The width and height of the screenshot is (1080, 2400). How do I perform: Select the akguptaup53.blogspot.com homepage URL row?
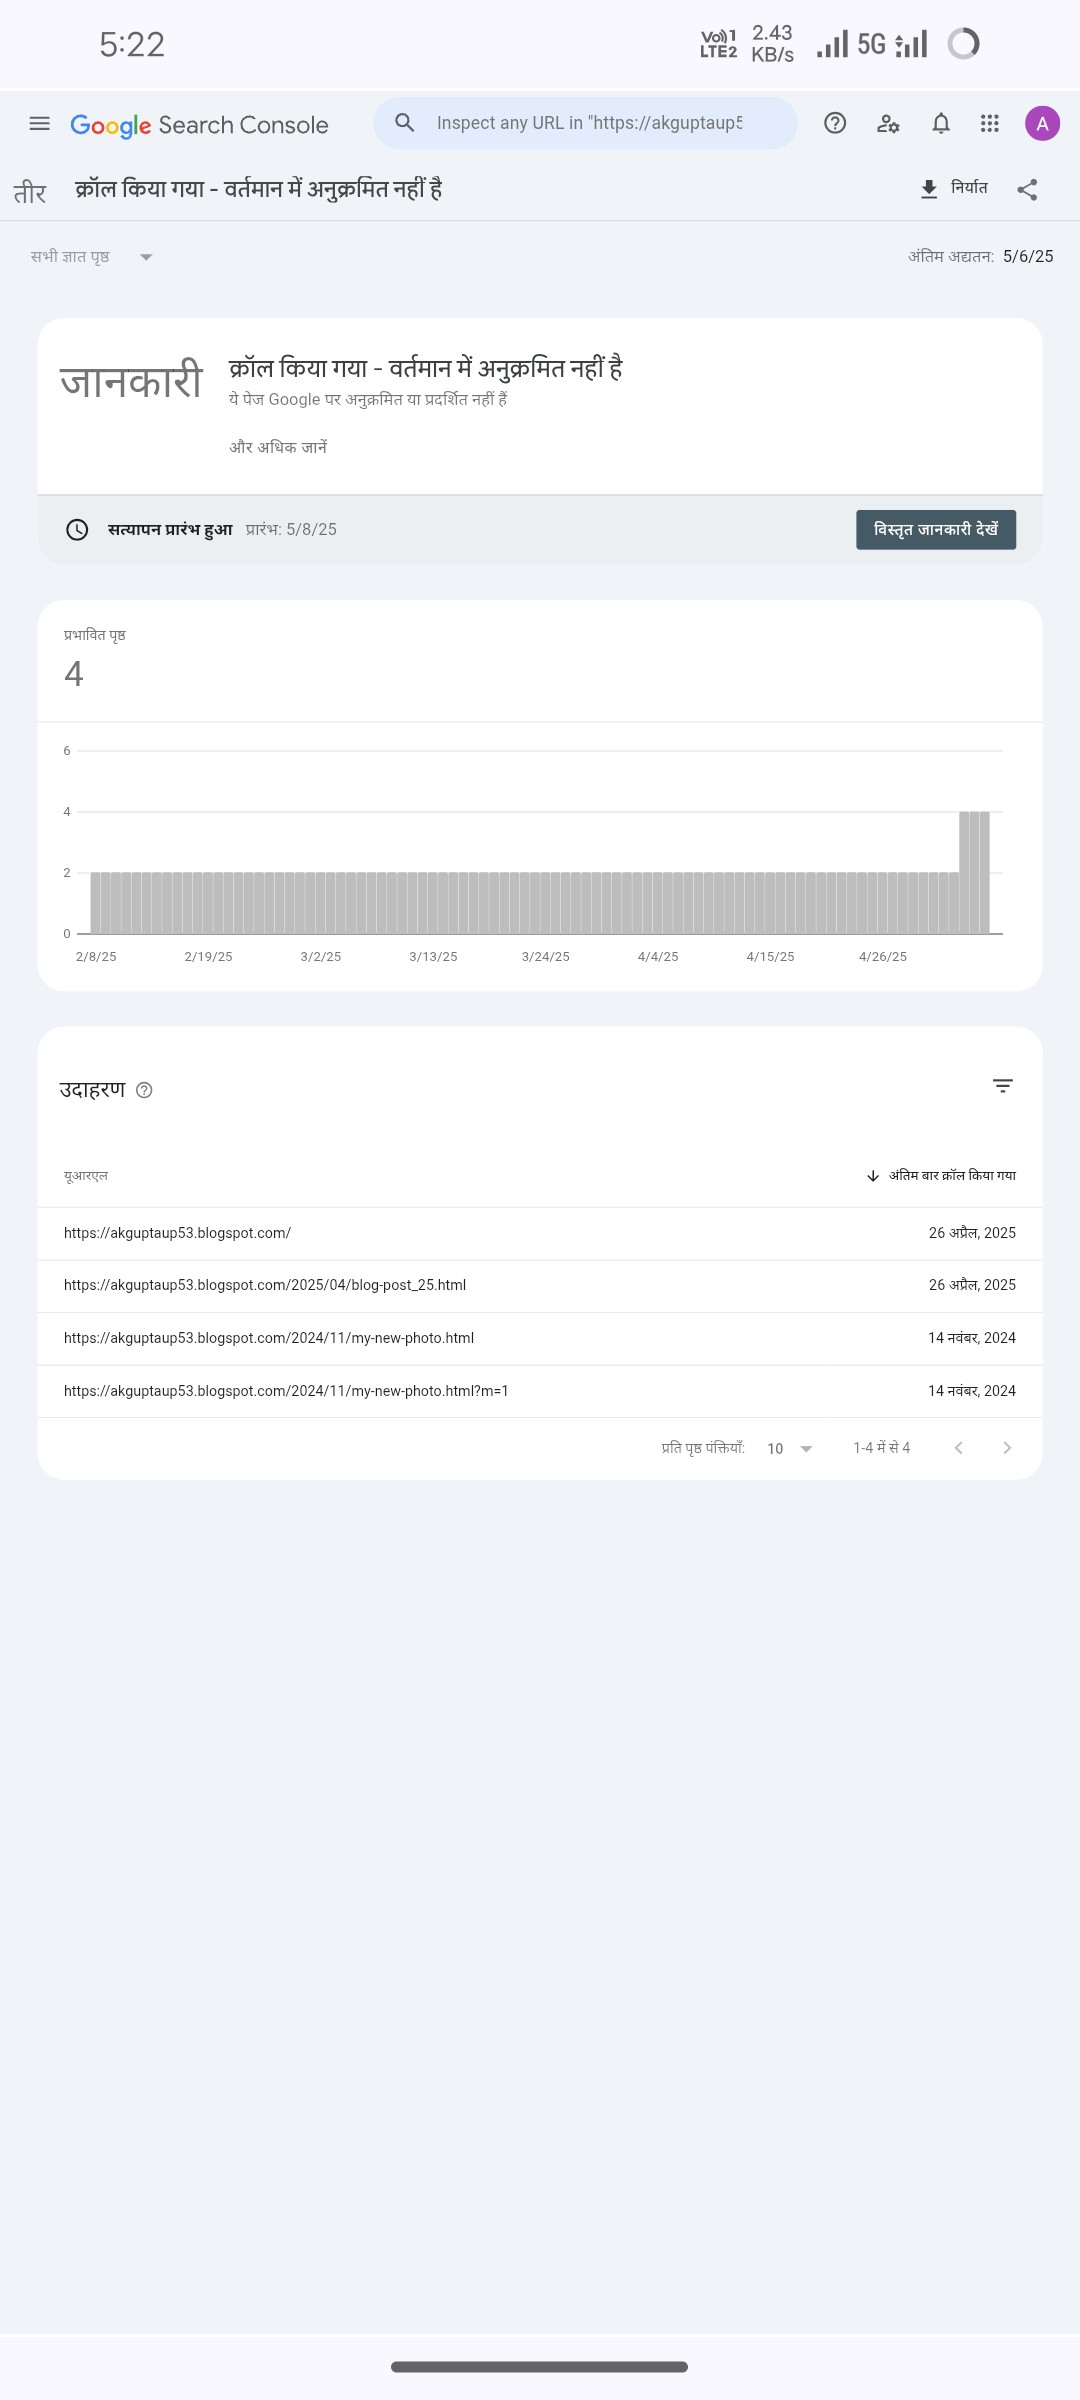(x=178, y=1233)
